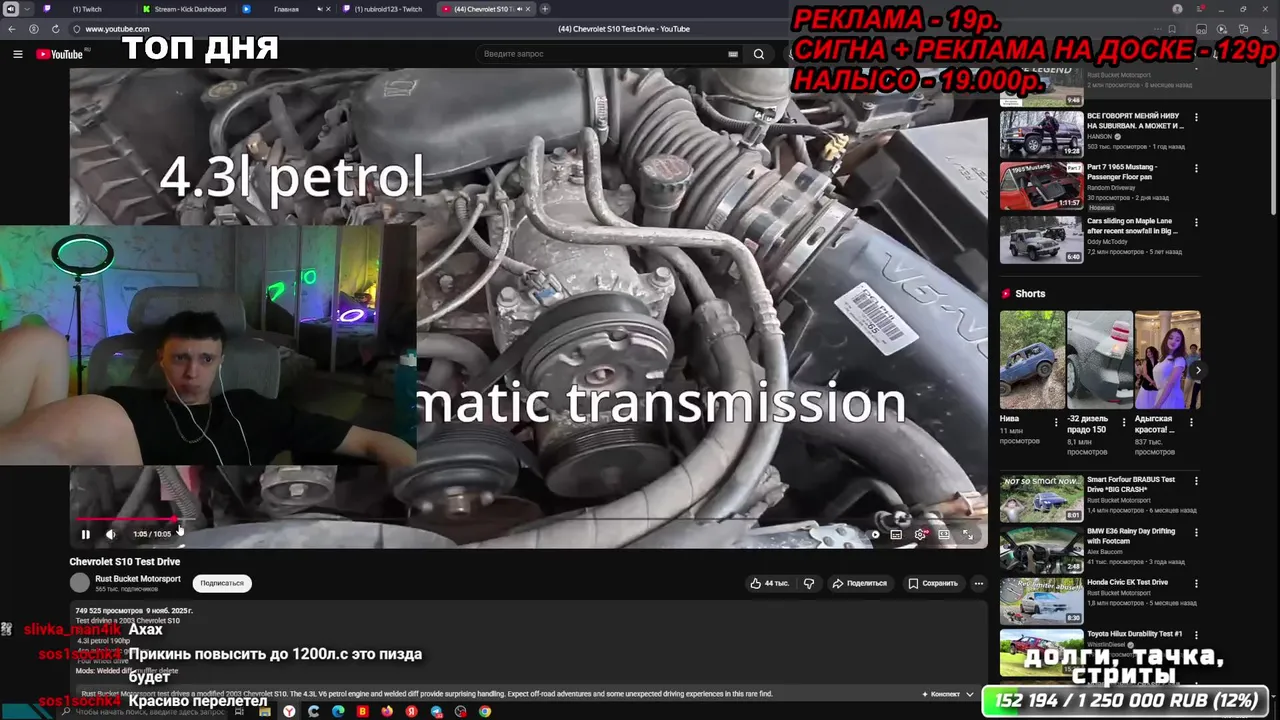The height and width of the screenshot is (720, 1280).
Task: Open options for Smart Forfour BRABUS video
Action: point(1196,482)
